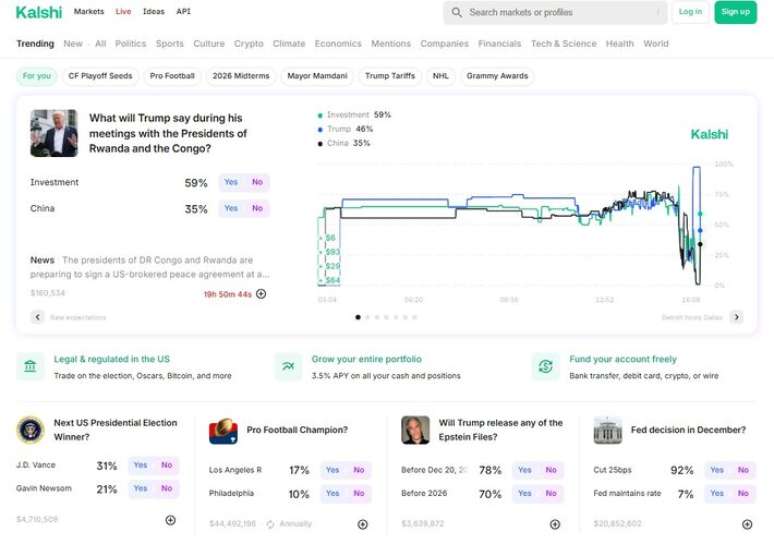Click plus icon beside the 19h countdown timer
Image resolution: width=774 pixels, height=544 pixels.
point(261,294)
